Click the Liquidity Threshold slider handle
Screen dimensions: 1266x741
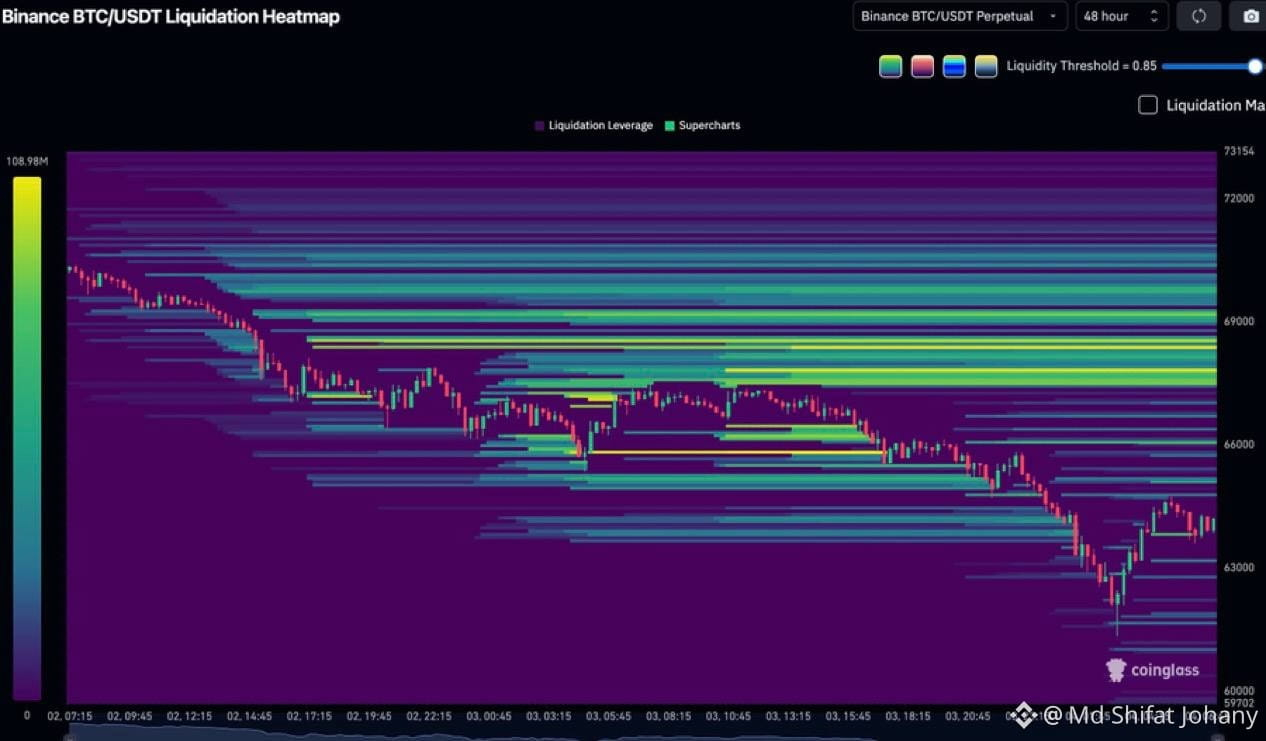pos(1255,66)
